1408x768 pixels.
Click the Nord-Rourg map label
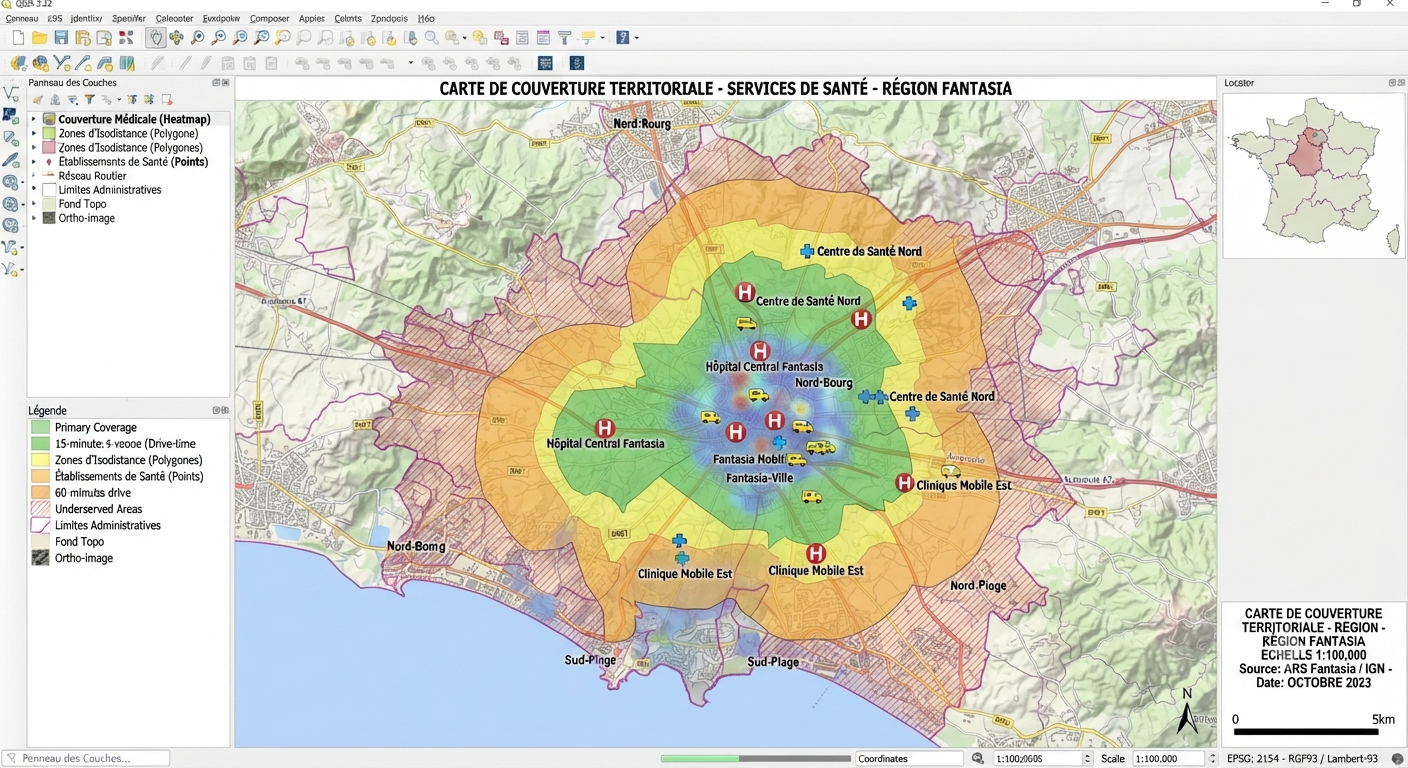[642, 124]
